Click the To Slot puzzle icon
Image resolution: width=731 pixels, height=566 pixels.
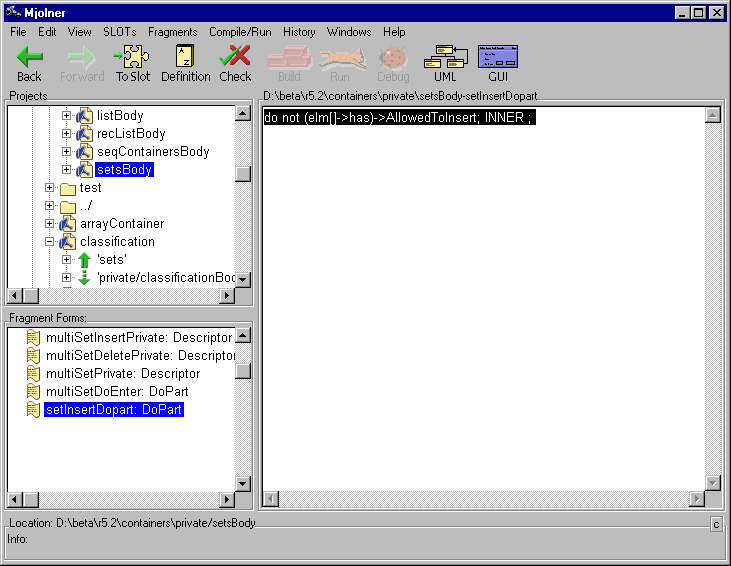tap(132, 57)
